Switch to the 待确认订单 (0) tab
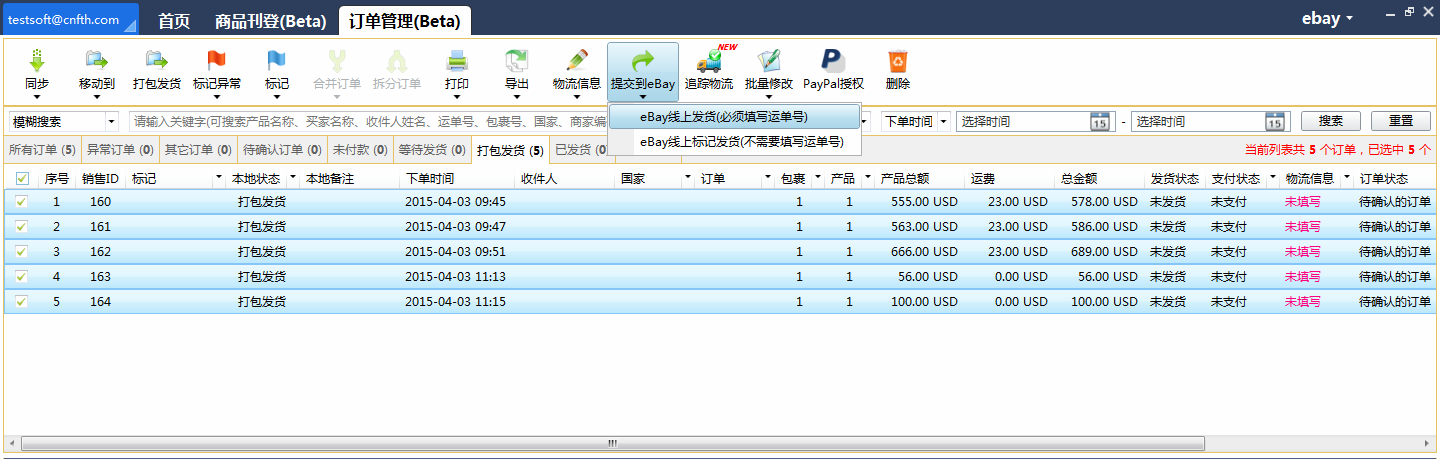The height and width of the screenshot is (459, 1440). click(282, 150)
